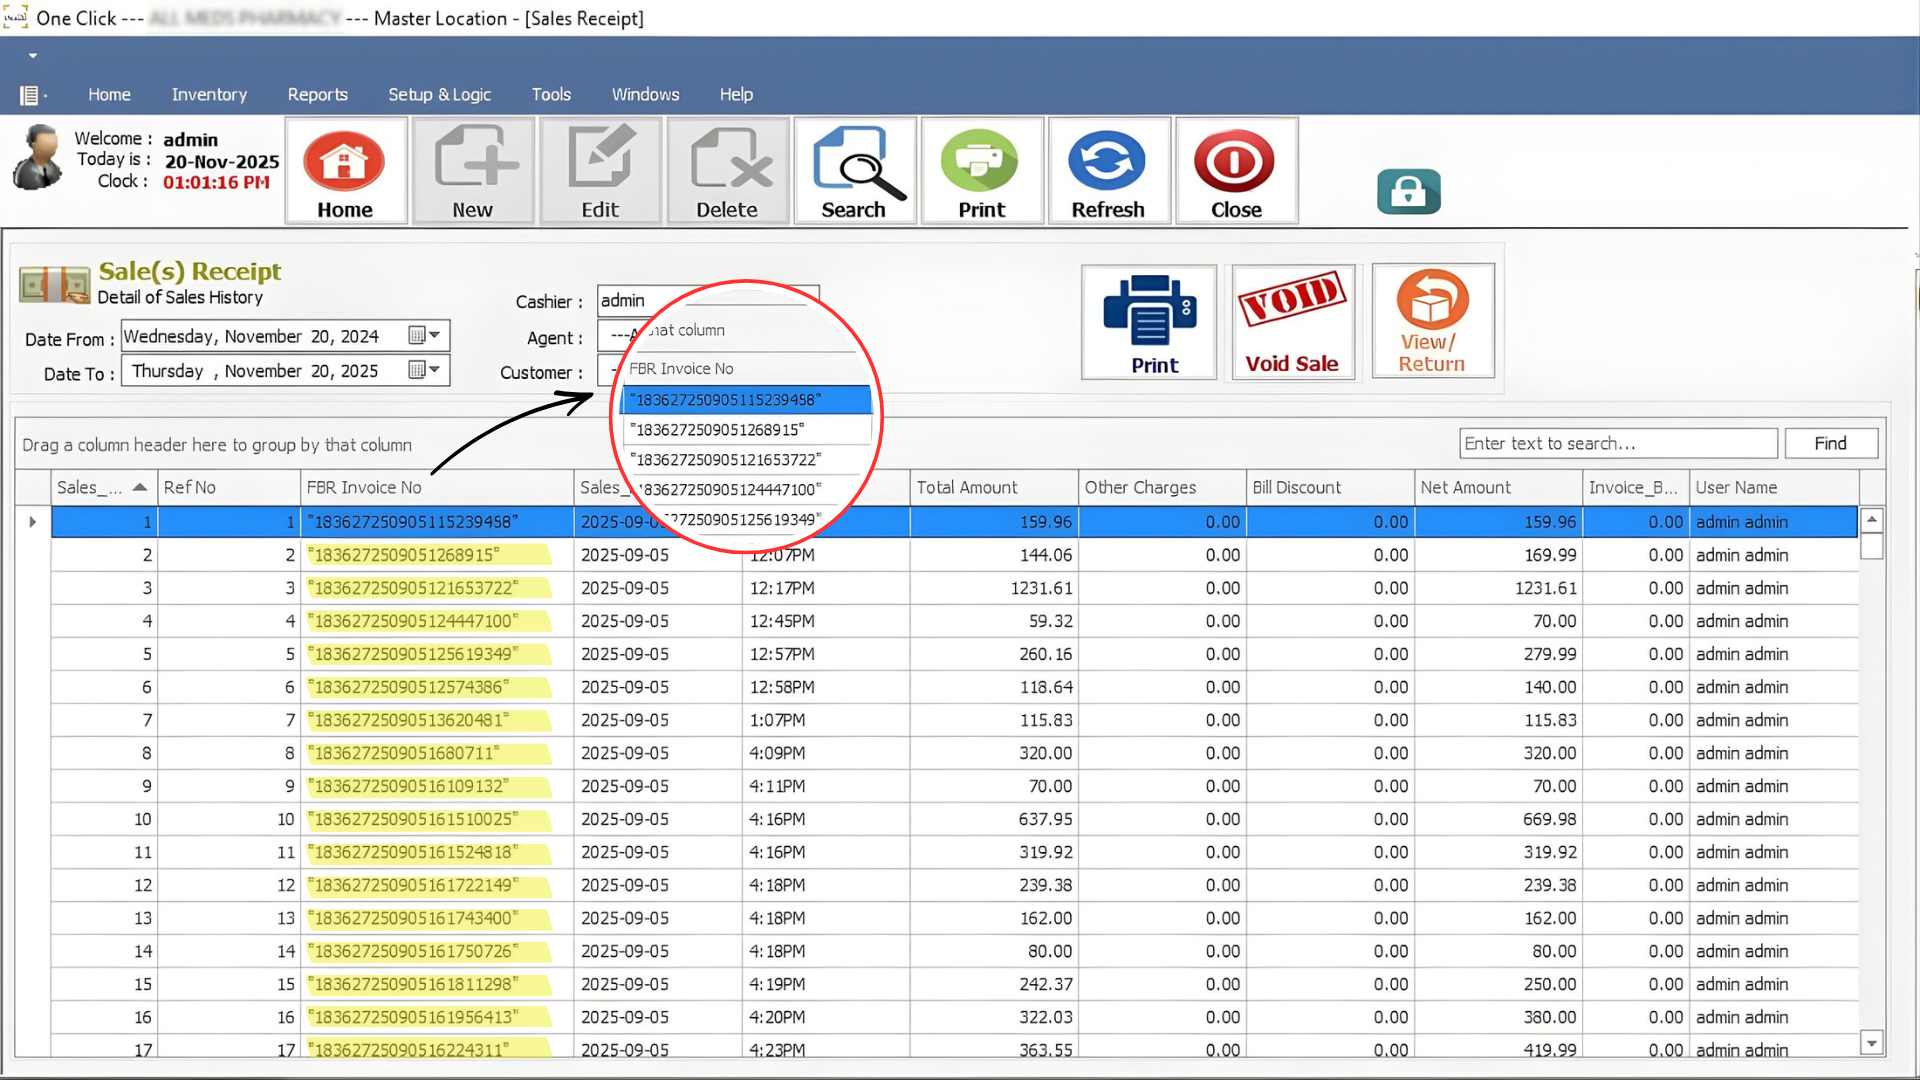This screenshot has width=1920, height=1080.
Task: Open the Date From calendar dropdown
Action: [x=436, y=335]
